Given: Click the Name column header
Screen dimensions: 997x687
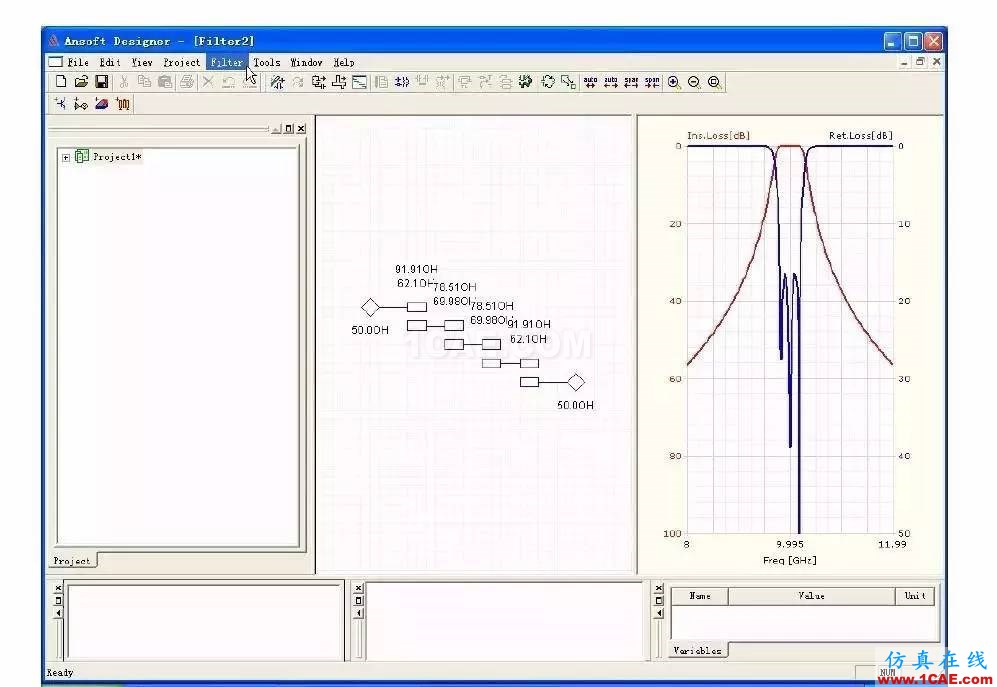Looking at the screenshot, I should [x=699, y=596].
